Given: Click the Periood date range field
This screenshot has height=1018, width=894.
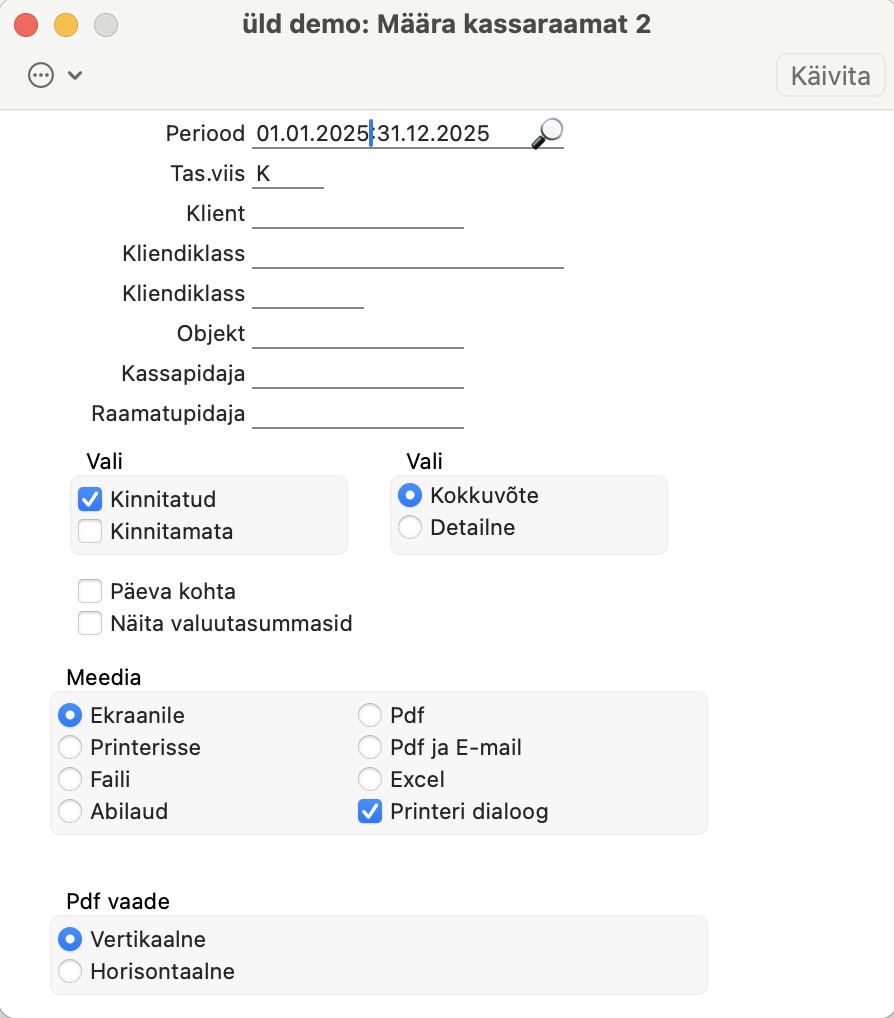Looking at the screenshot, I should click(x=391, y=134).
